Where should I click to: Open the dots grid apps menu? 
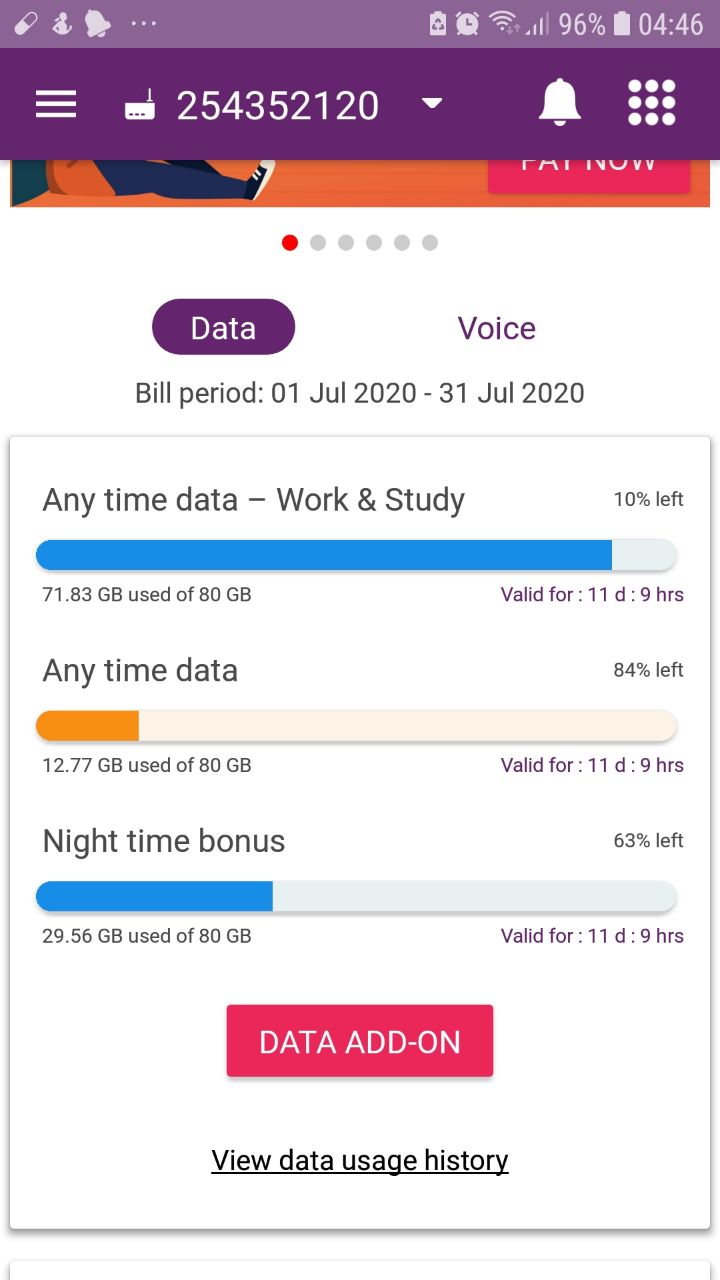651,103
